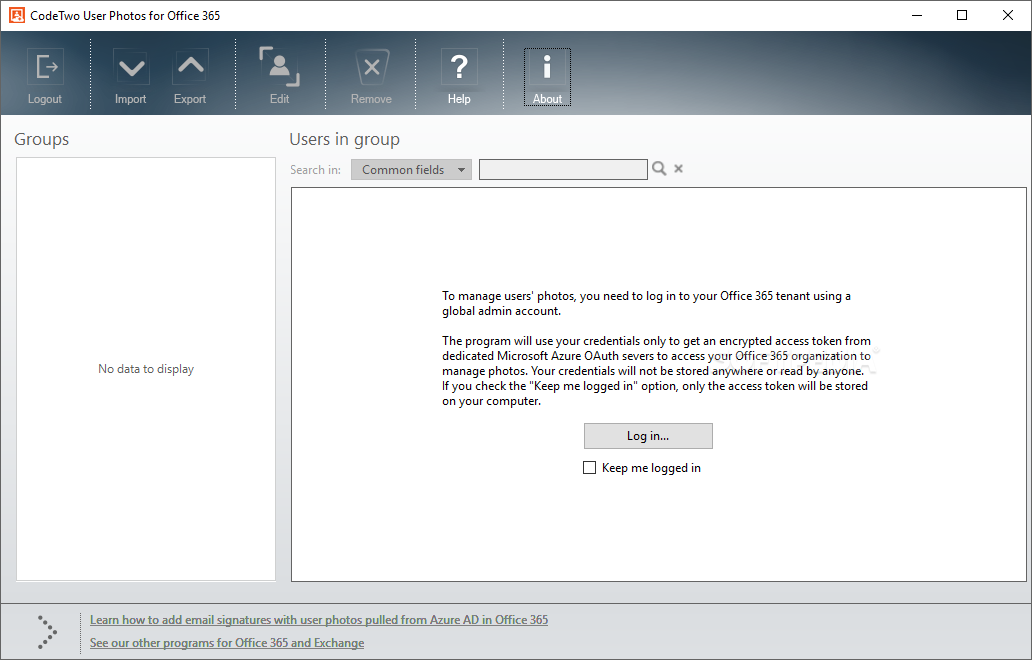Close the CodeTwo User Photos window
This screenshot has width=1032, height=660.
pos(1008,15)
